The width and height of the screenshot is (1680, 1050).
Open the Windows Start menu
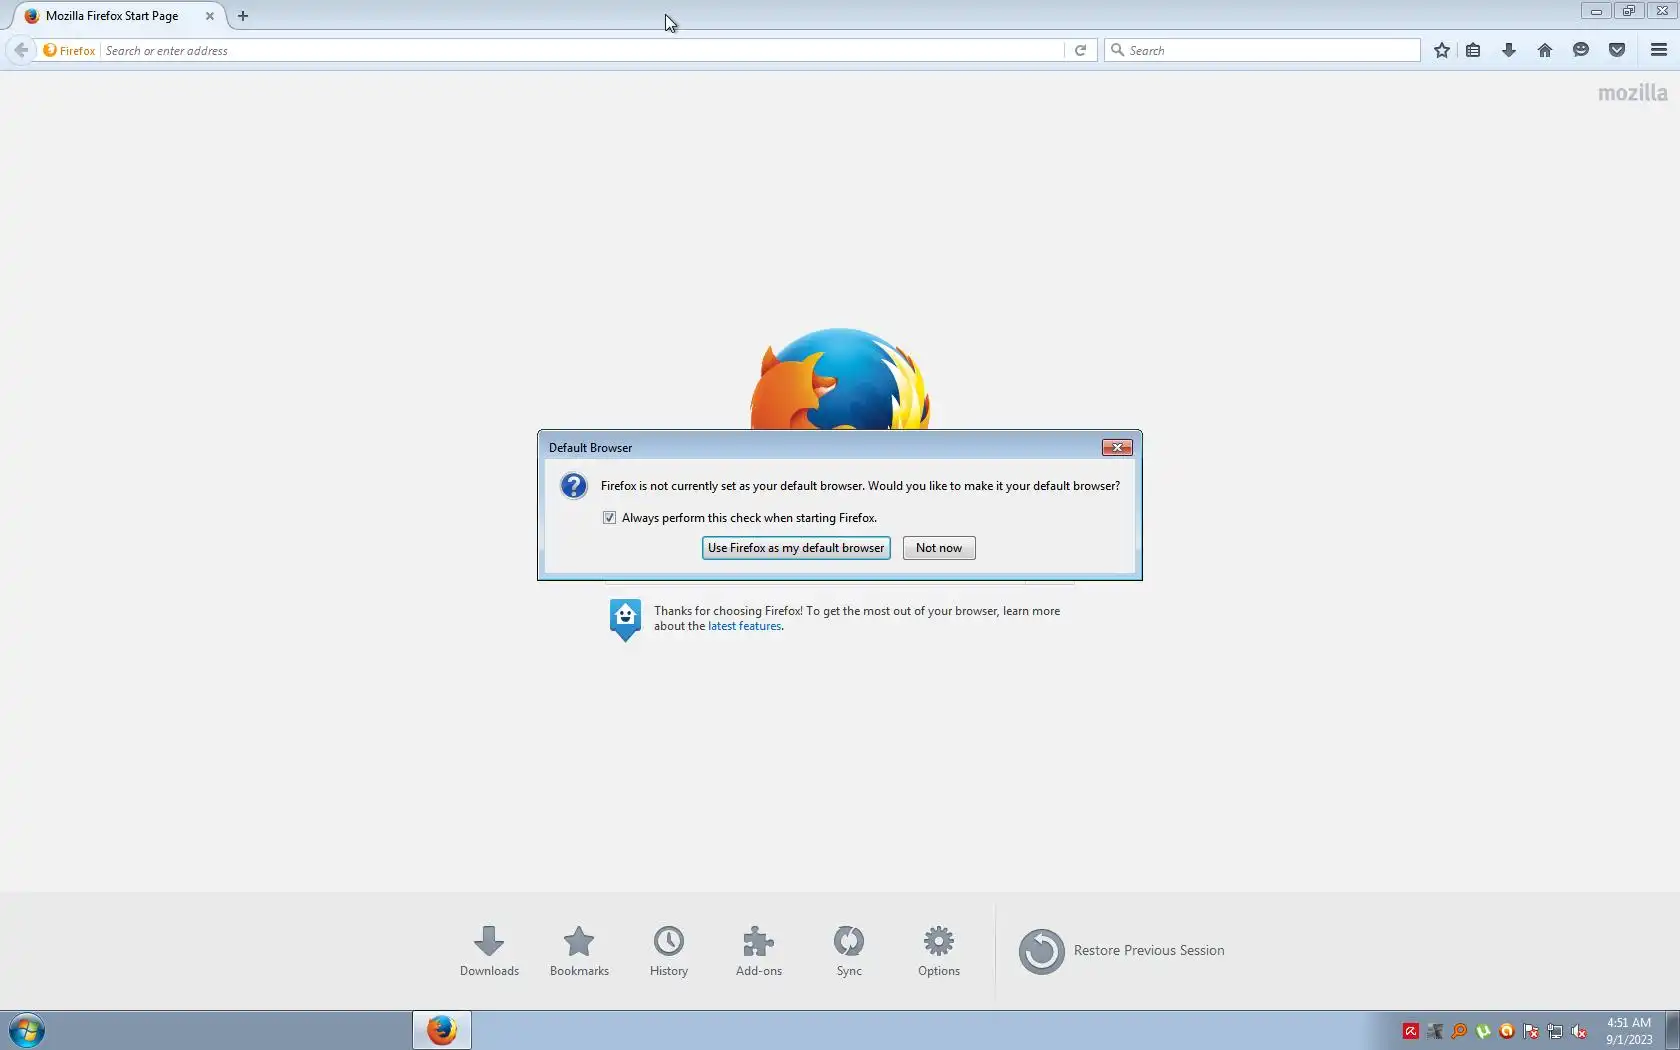[27, 1030]
